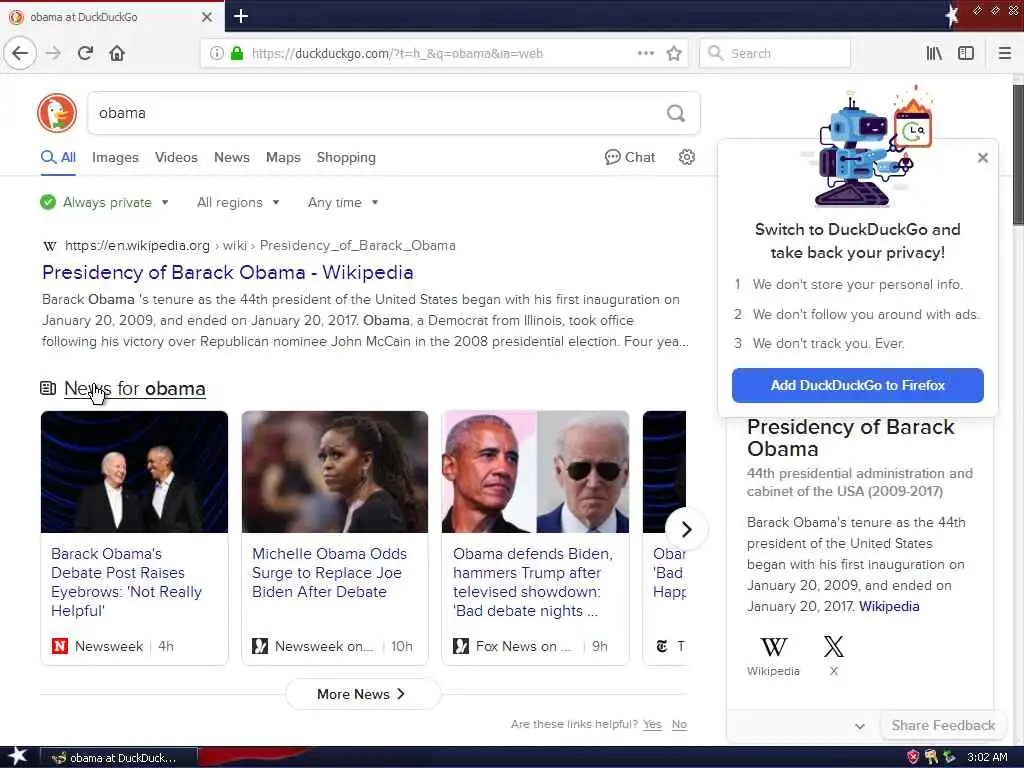Image resolution: width=1024 pixels, height=768 pixels.
Task: Switch to the News tab
Action: point(232,157)
